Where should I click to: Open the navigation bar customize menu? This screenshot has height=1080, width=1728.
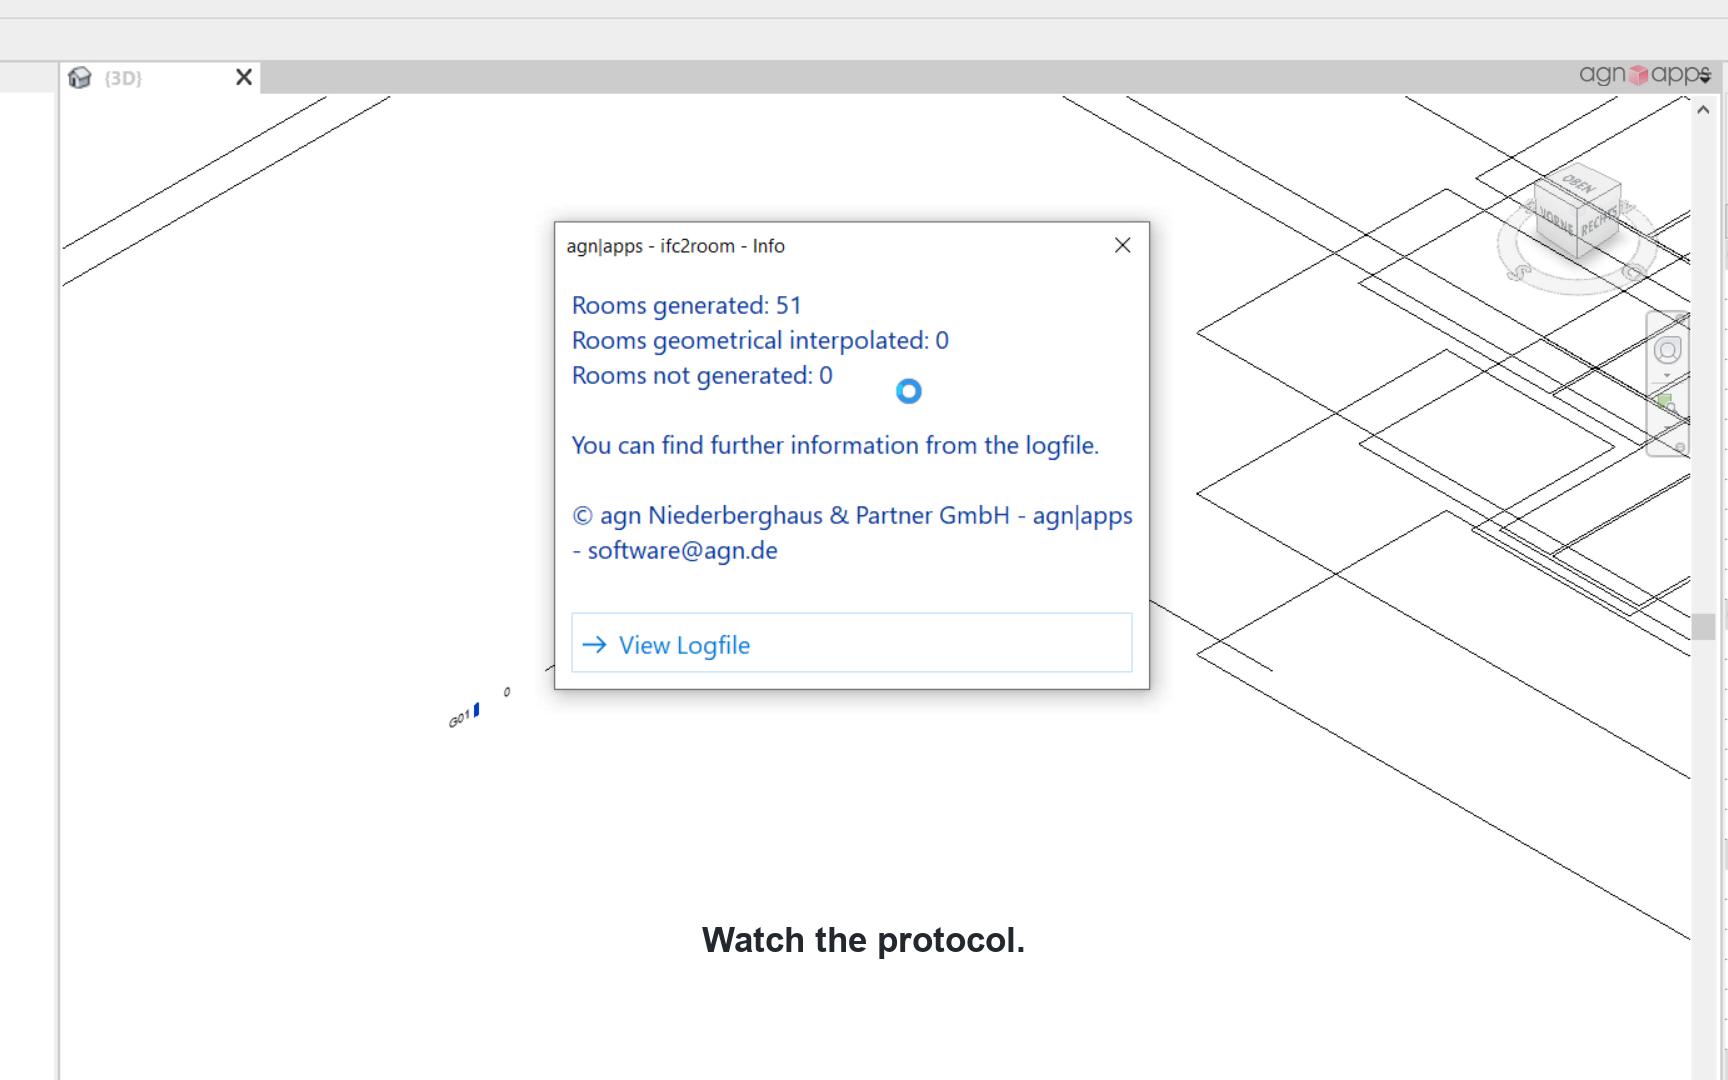pos(1680,447)
